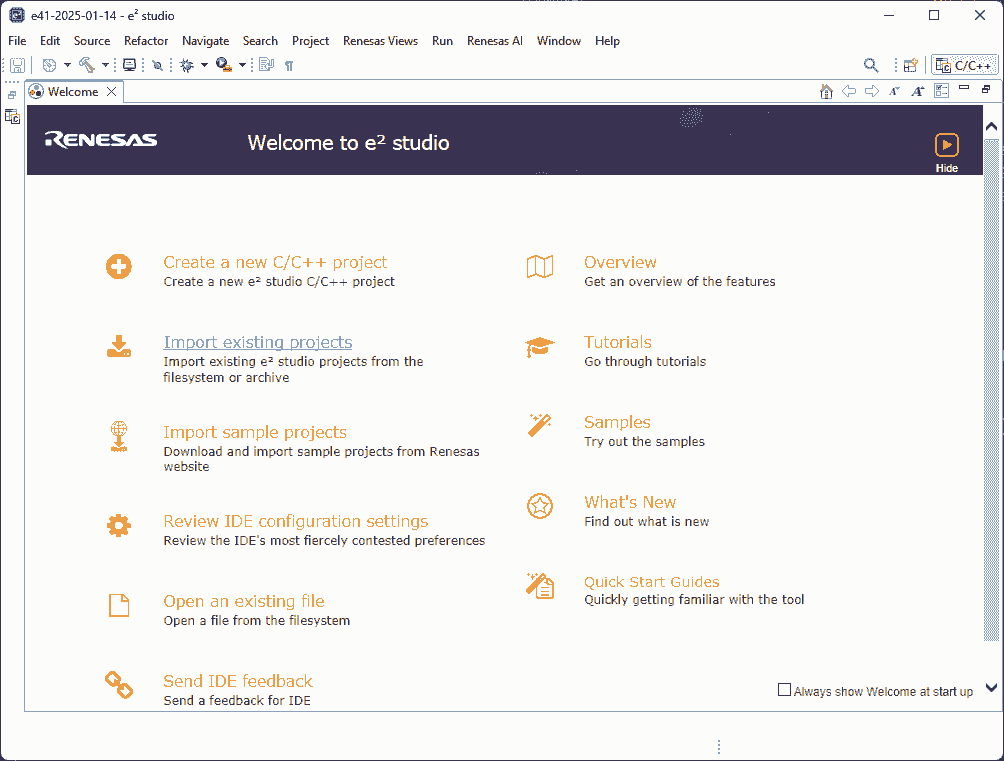Expand the Debug dropdown arrow
The image size is (1004, 761).
tap(204, 66)
